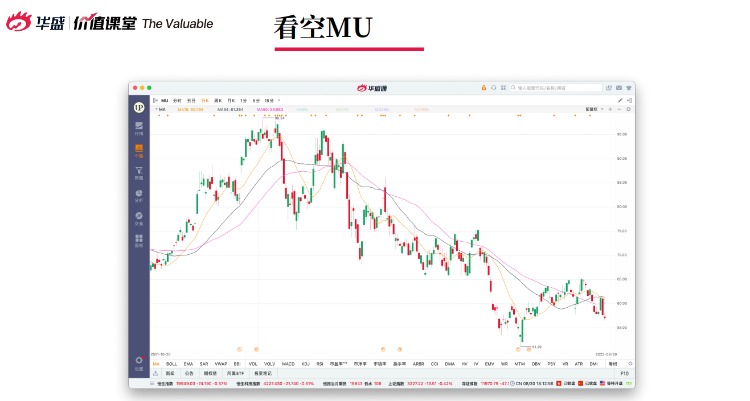
Task: Click the search field for stock codes
Action: point(556,88)
